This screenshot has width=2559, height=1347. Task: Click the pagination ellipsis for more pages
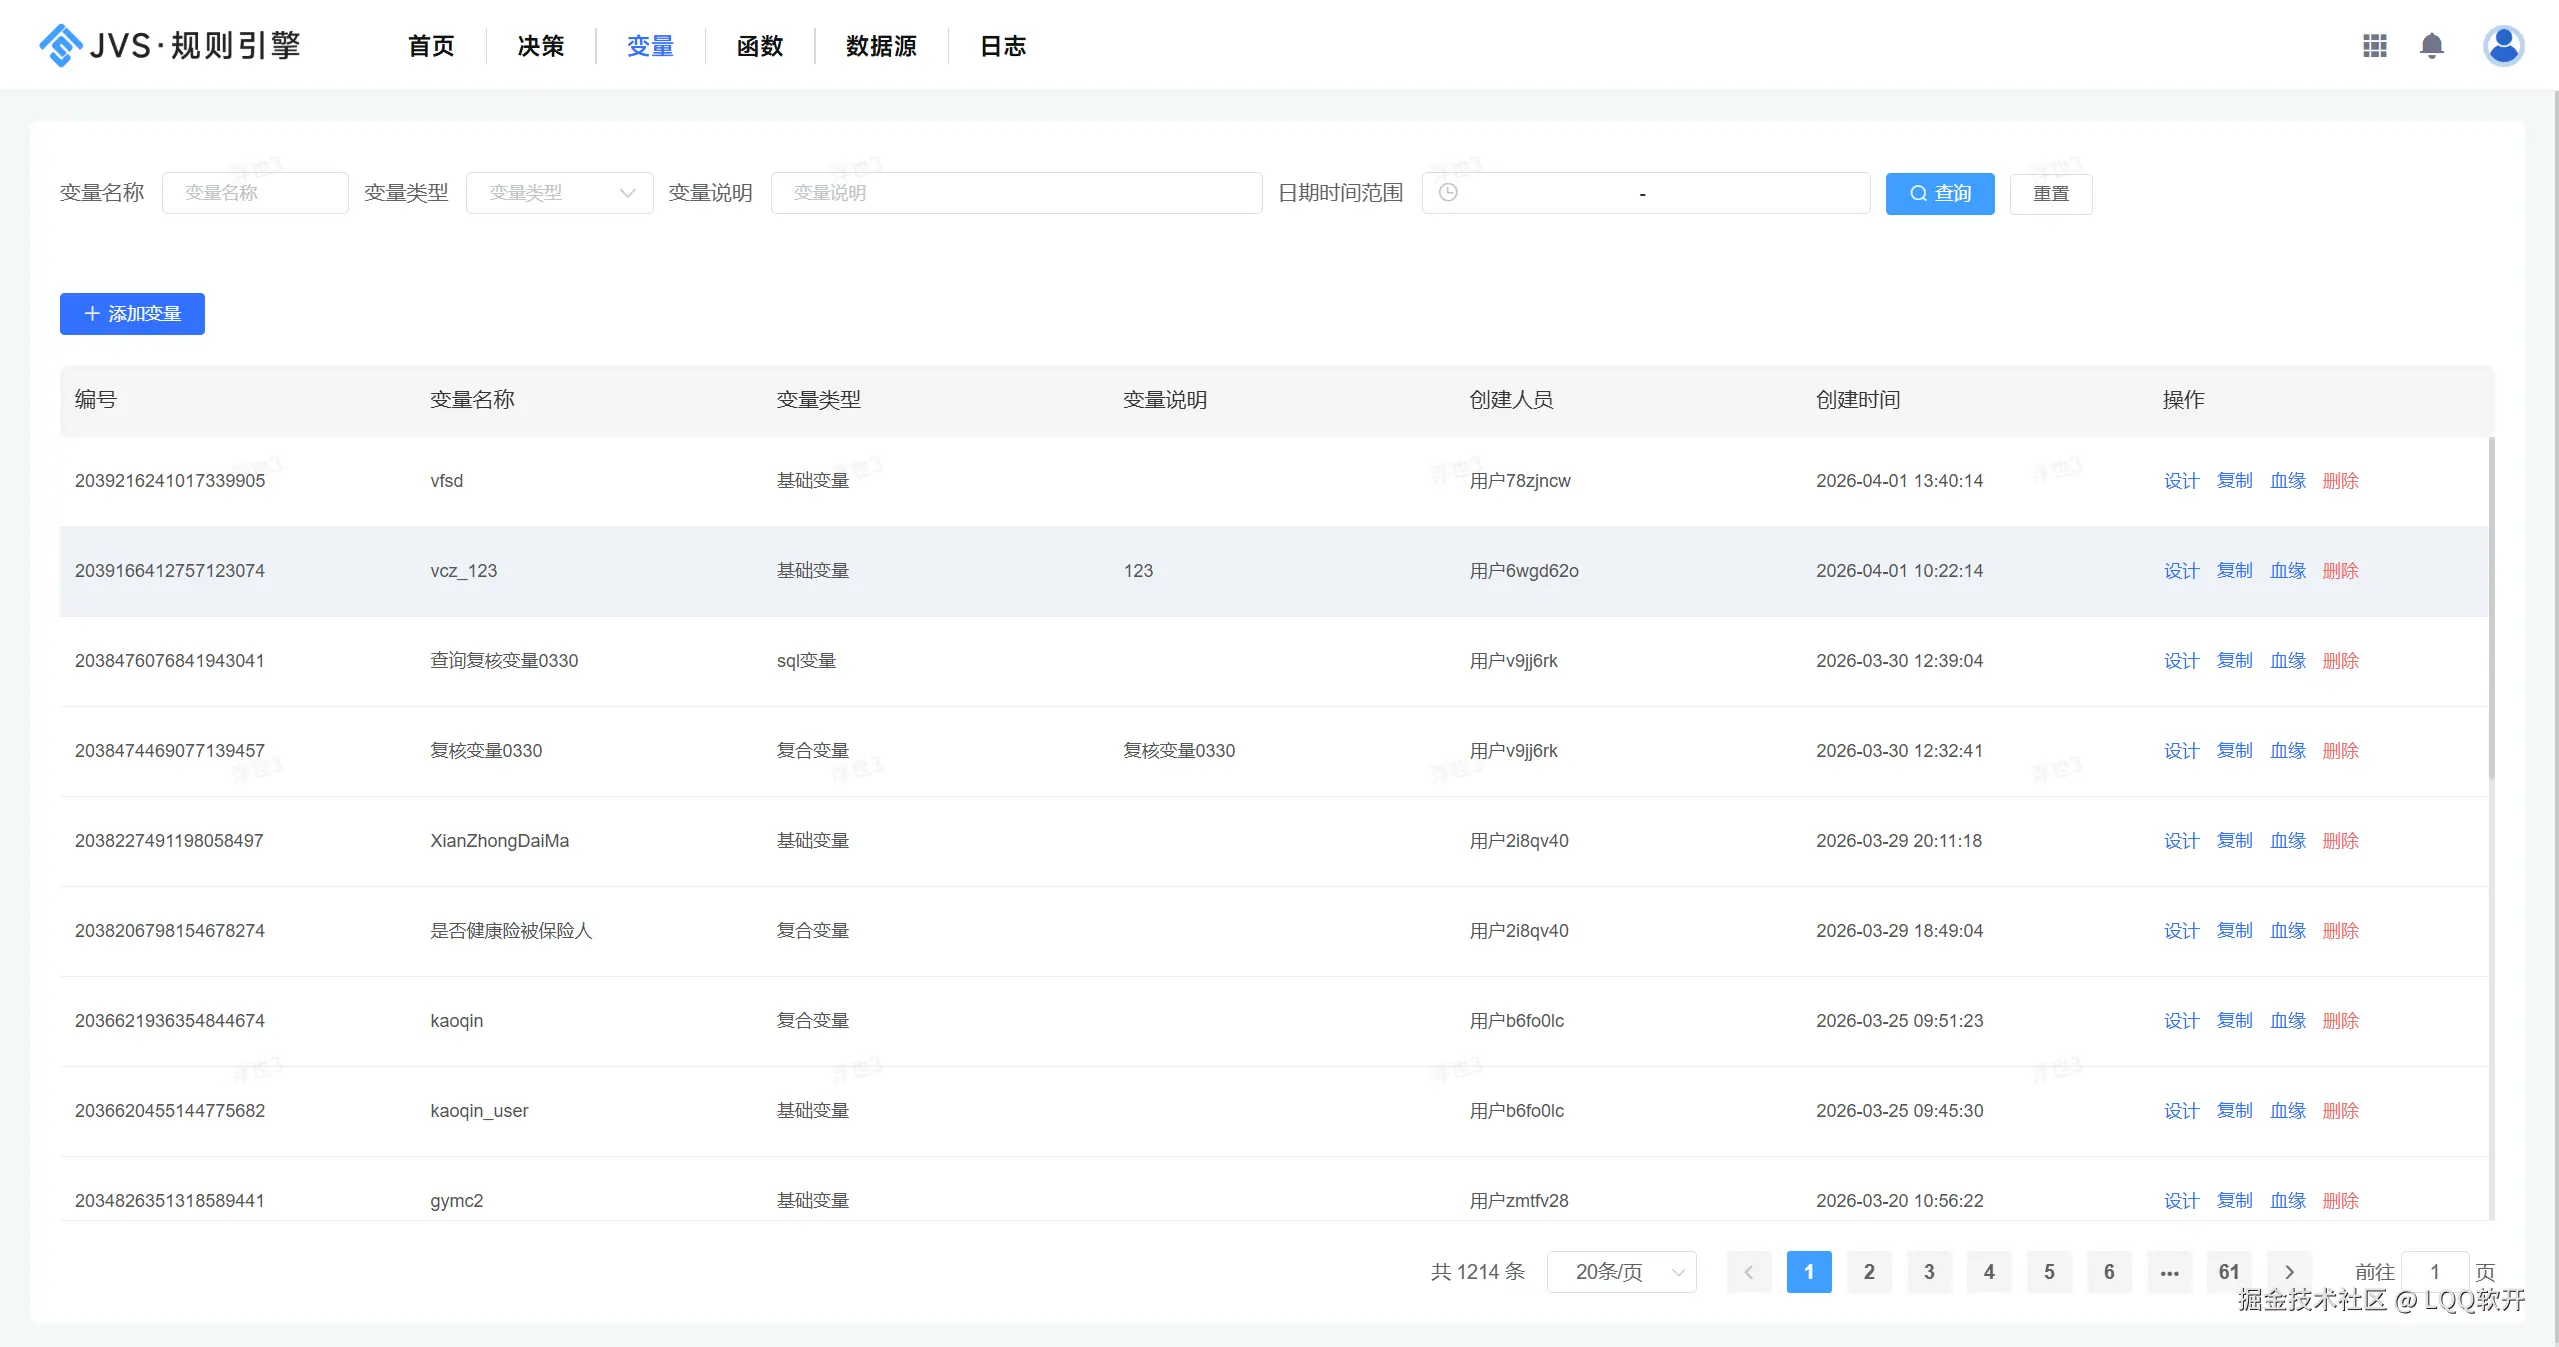(x=2169, y=1272)
